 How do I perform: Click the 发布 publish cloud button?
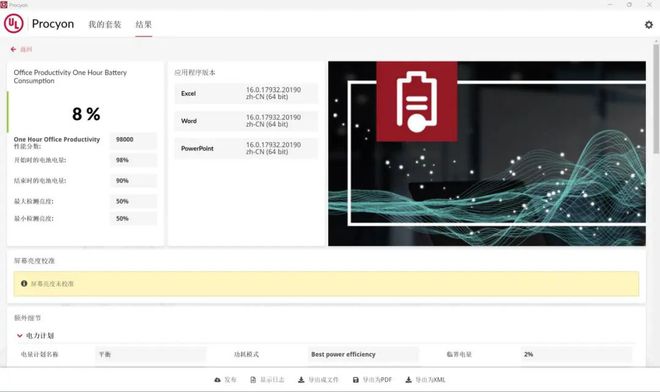pyautogui.click(x=225, y=380)
